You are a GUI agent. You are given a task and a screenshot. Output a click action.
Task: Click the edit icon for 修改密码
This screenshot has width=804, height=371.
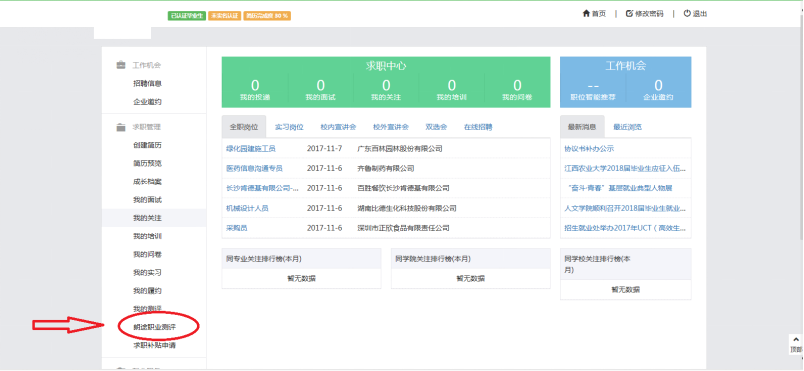629,14
